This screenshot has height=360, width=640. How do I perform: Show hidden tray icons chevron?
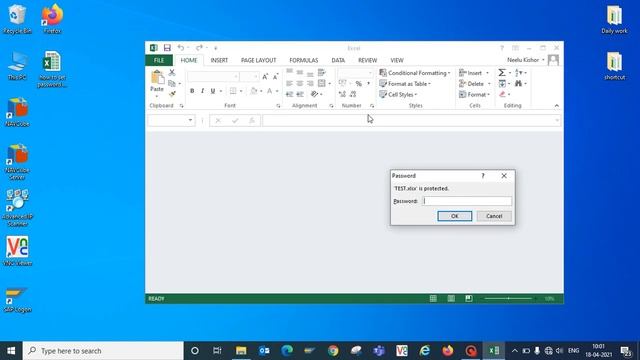tap(515, 351)
